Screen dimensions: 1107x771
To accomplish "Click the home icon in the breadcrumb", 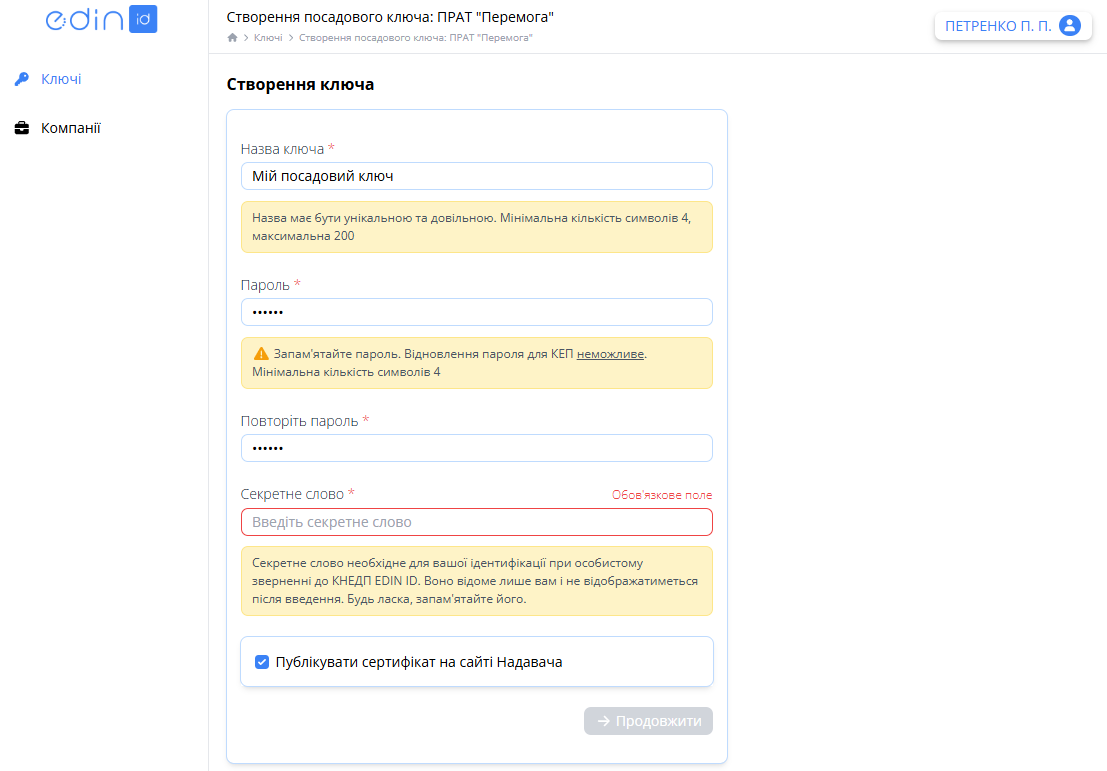I will 232,36.
